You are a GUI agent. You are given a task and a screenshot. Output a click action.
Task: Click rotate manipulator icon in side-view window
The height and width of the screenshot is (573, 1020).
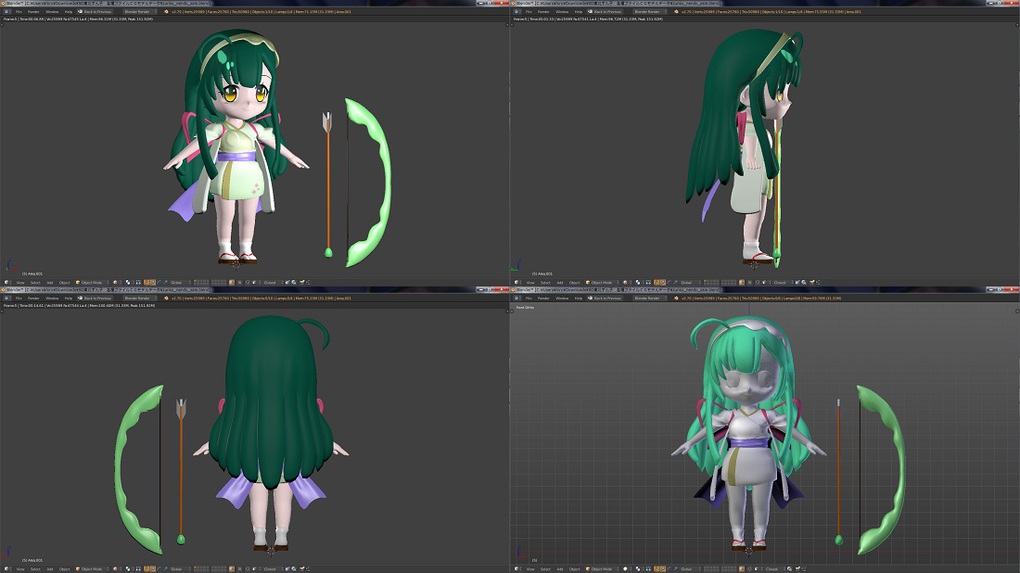pyautogui.click(x=663, y=282)
